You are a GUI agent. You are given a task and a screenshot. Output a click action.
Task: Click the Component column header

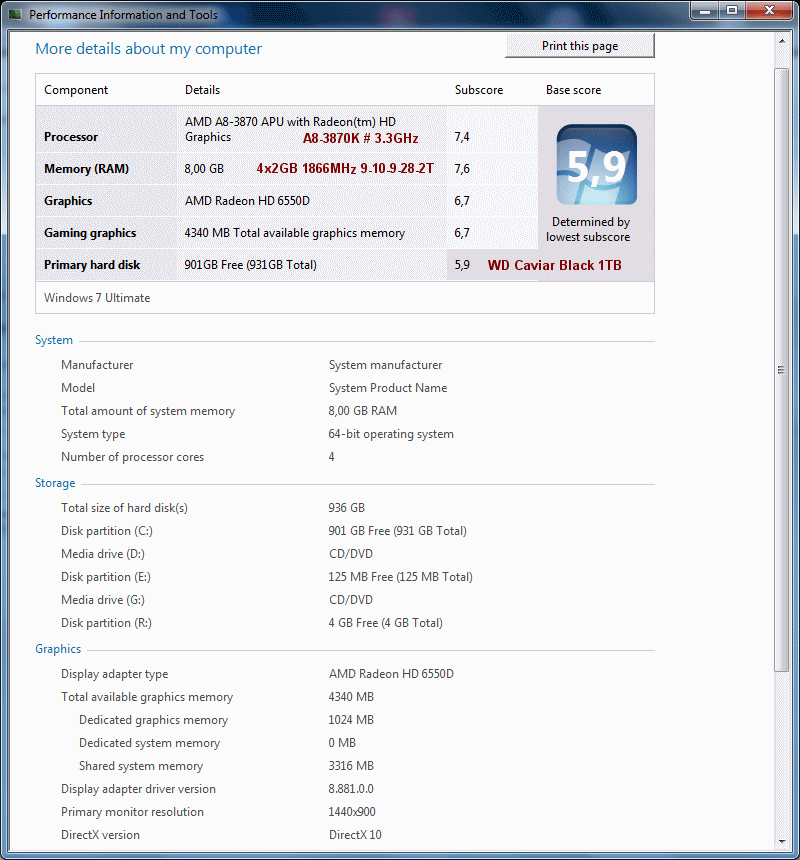pyautogui.click(x=76, y=90)
